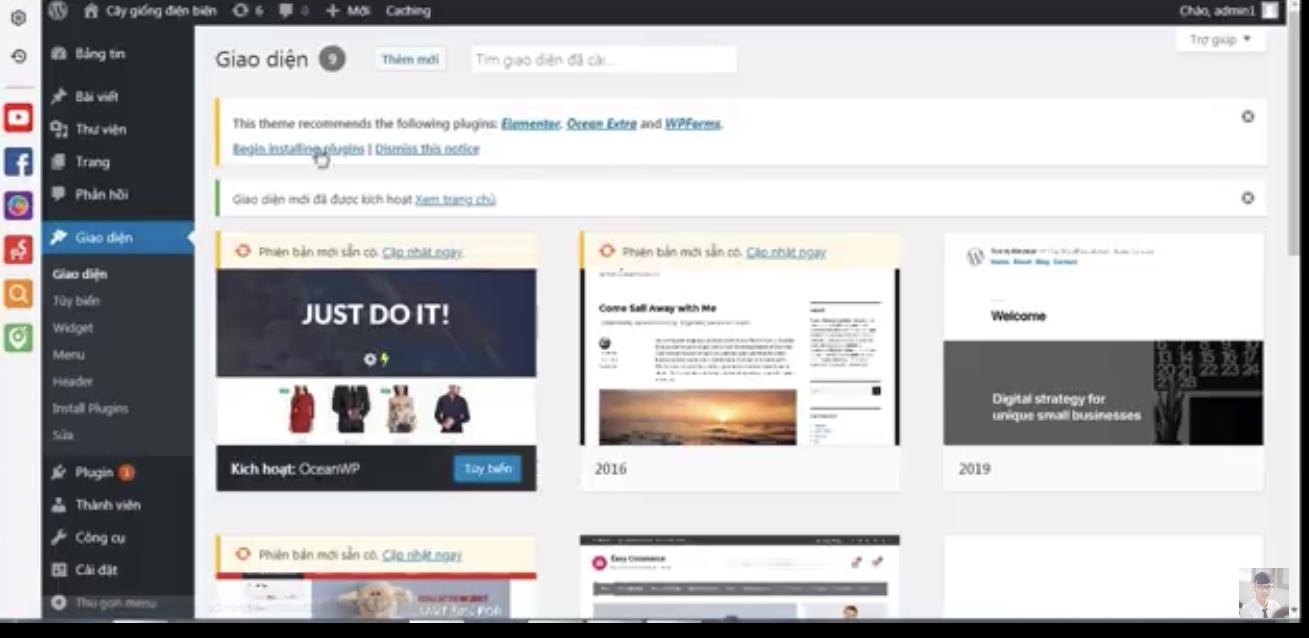Click the WordPress logo in admin bar

(58, 11)
